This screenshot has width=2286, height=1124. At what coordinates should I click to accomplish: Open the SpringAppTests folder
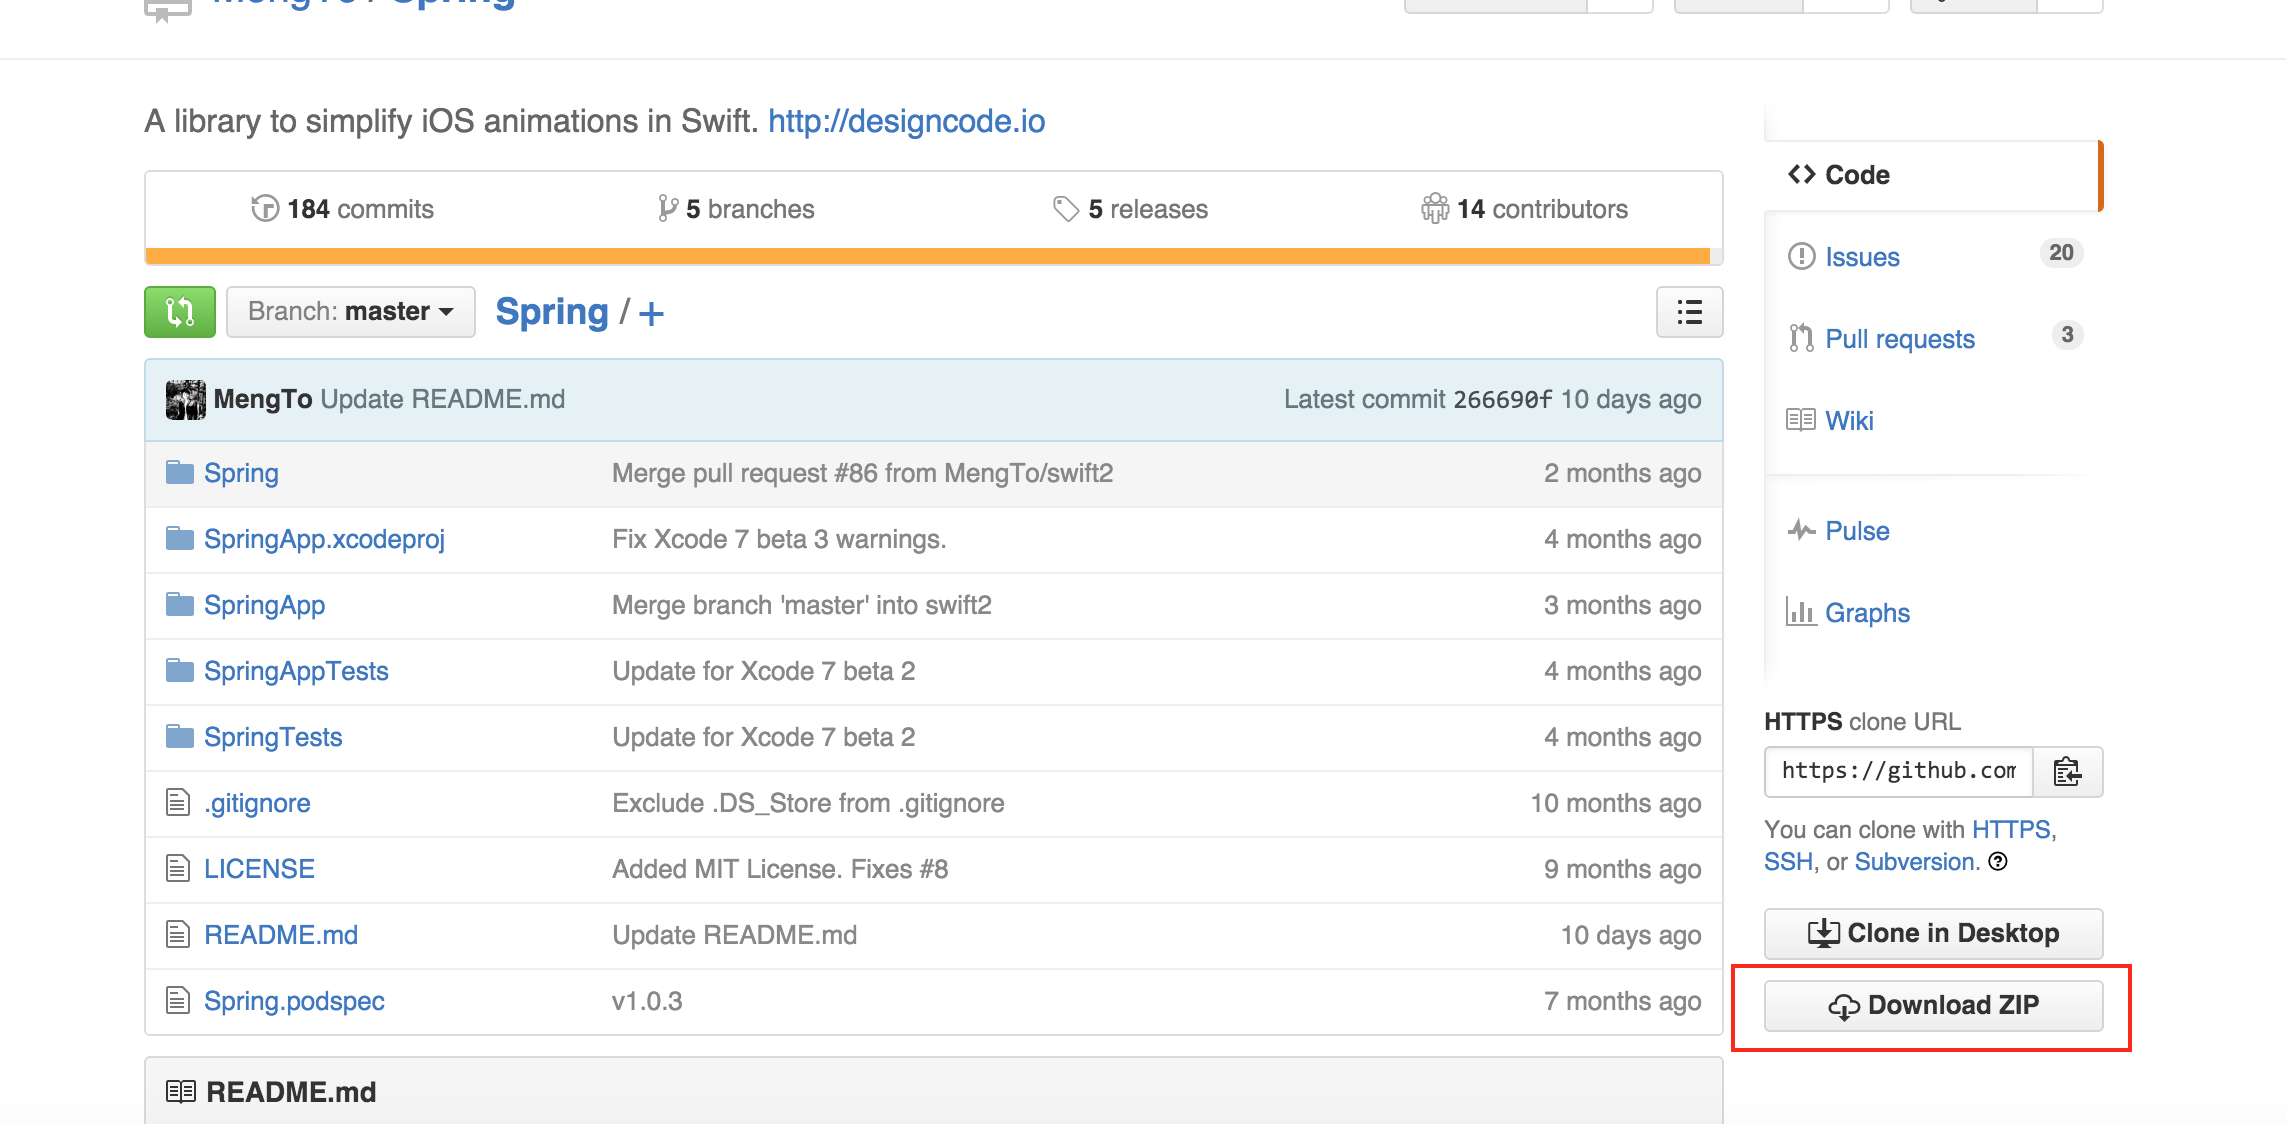pyautogui.click(x=296, y=671)
